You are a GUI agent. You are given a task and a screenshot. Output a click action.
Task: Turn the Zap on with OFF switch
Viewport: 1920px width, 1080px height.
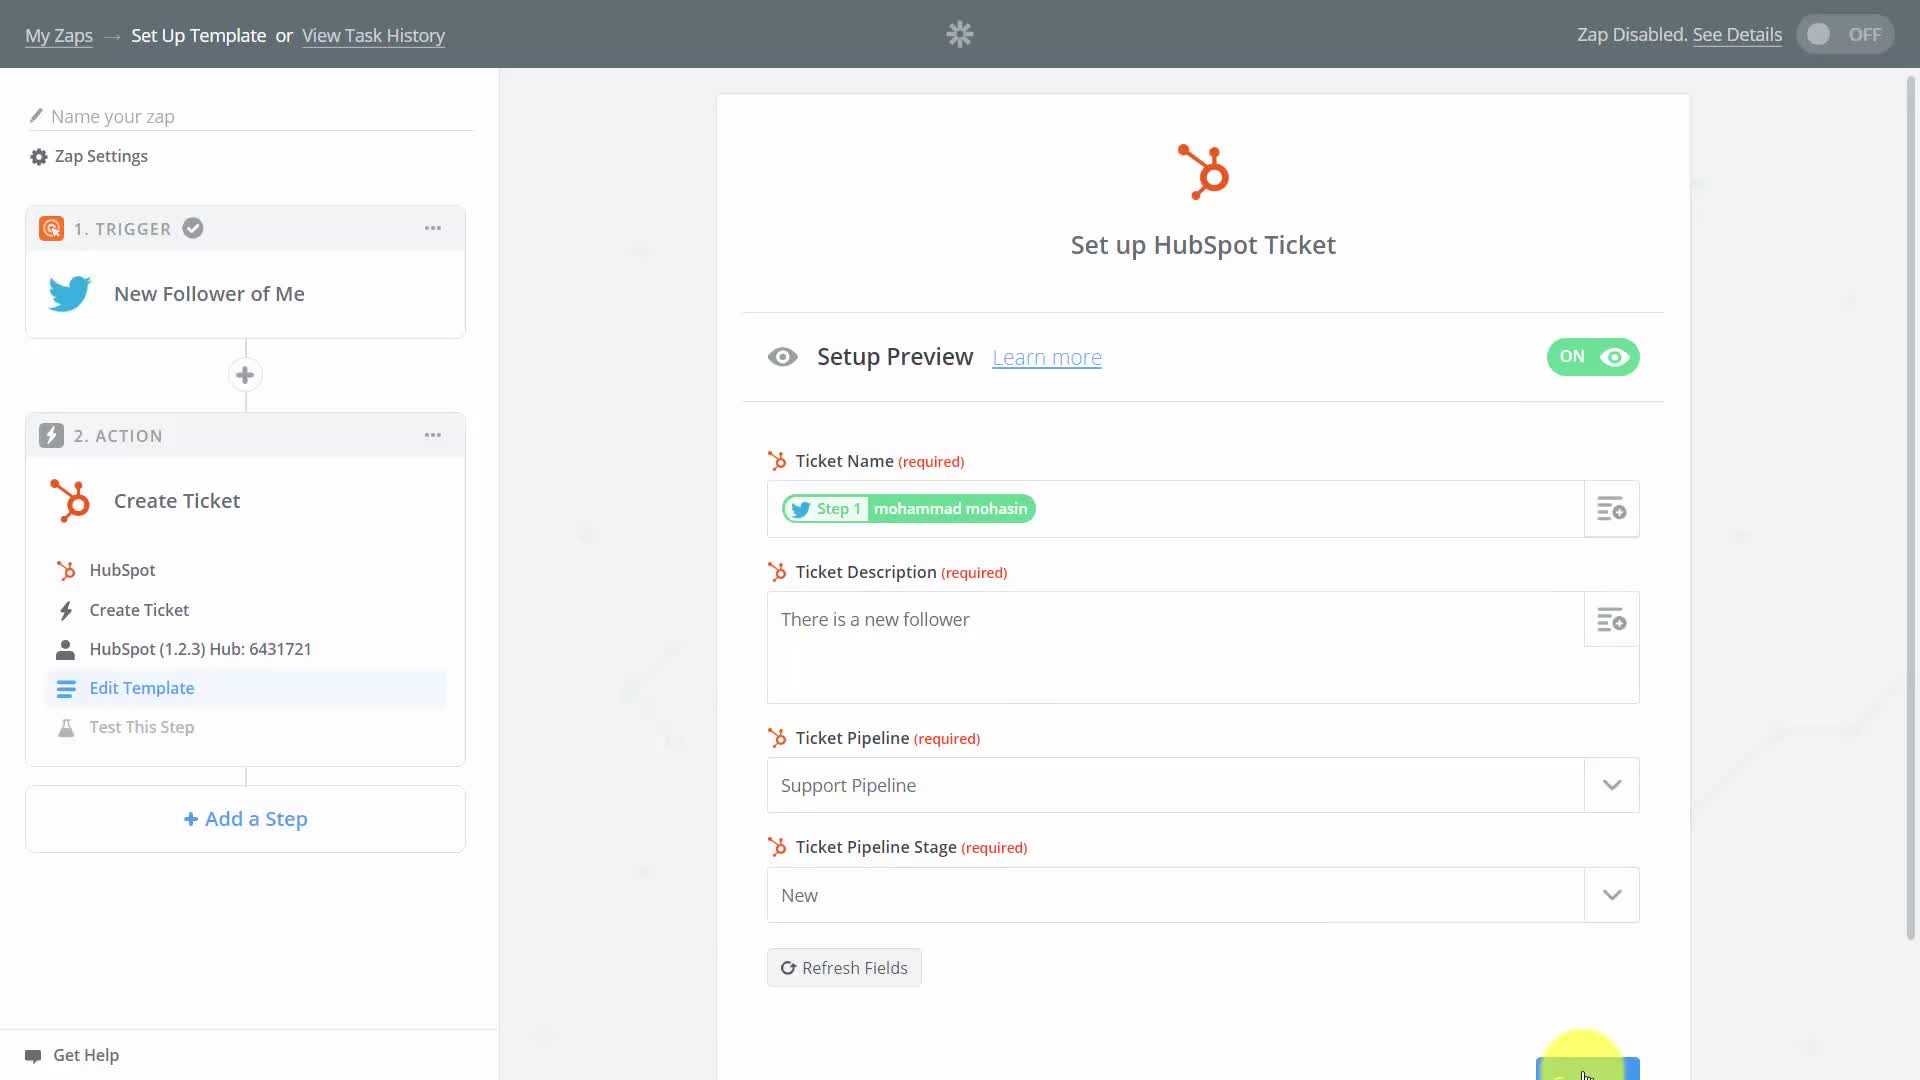pos(1844,35)
